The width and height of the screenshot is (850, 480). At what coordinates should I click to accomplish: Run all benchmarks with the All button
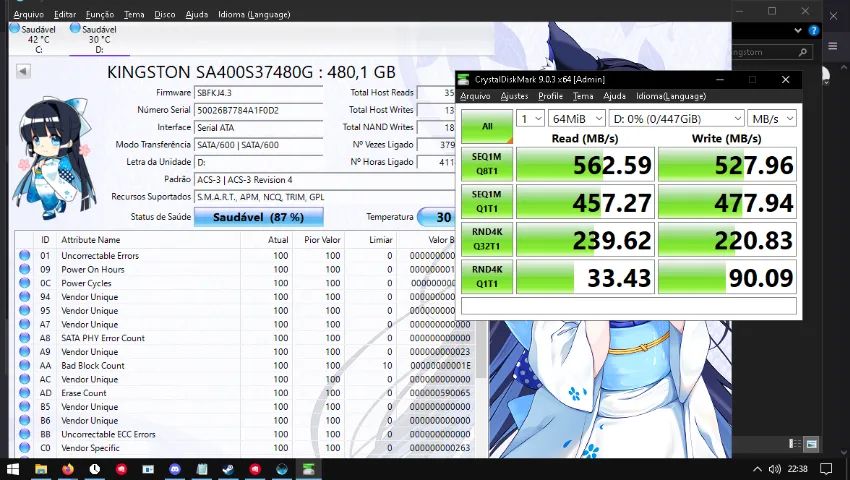click(487, 126)
